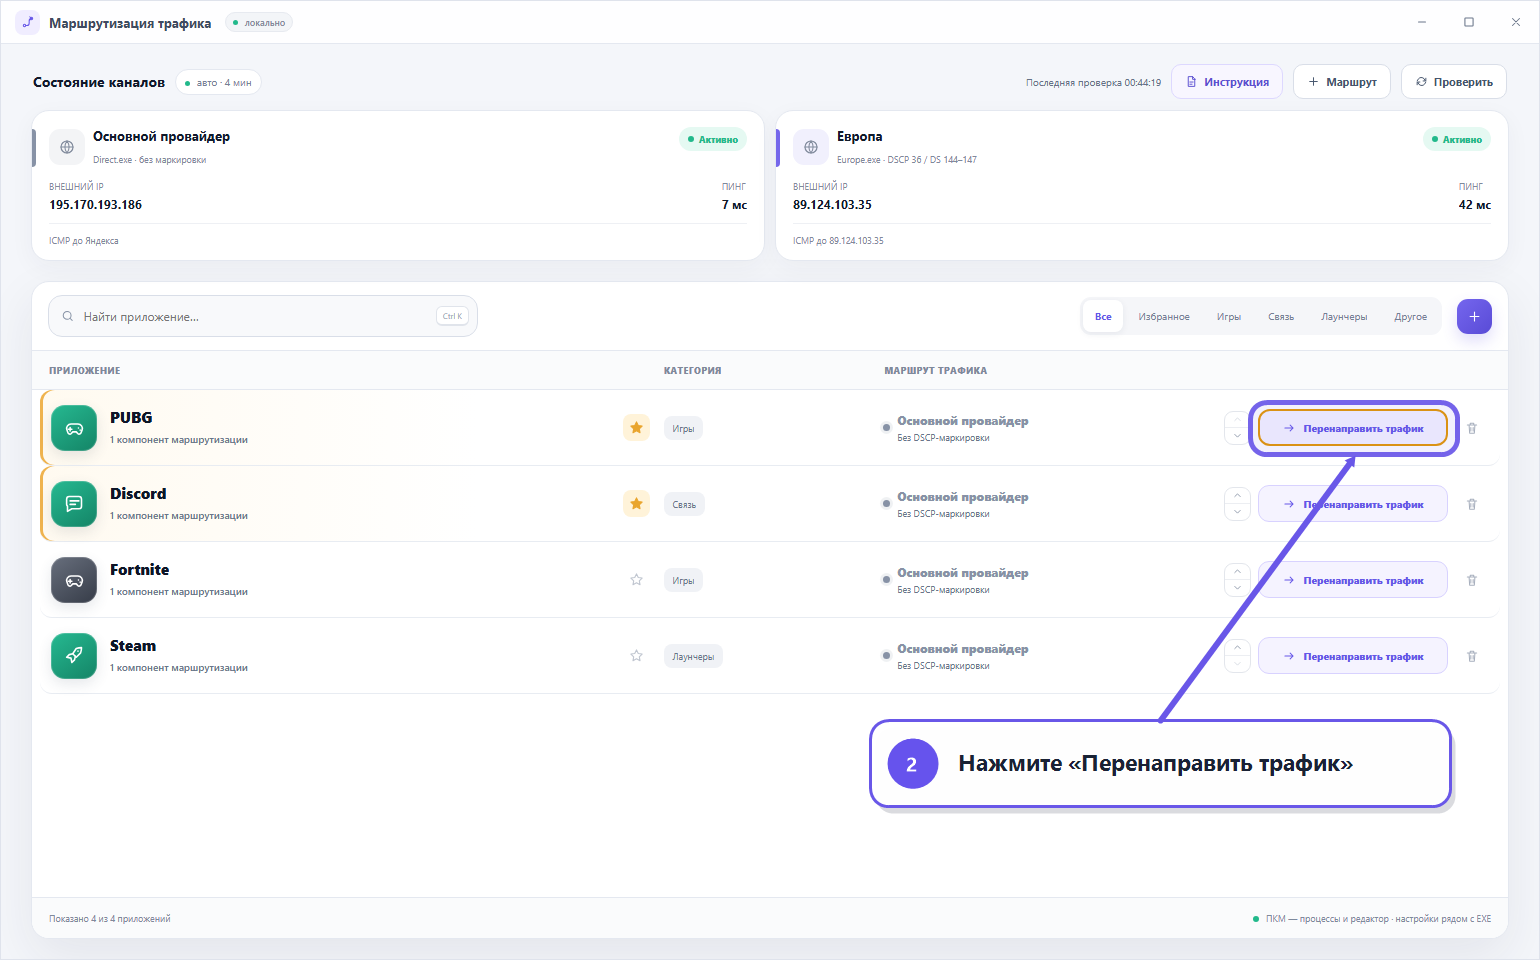The image size is (1540, 960).
Task: Move PUBG up with the up chevron
Action: pos(1237,420)
